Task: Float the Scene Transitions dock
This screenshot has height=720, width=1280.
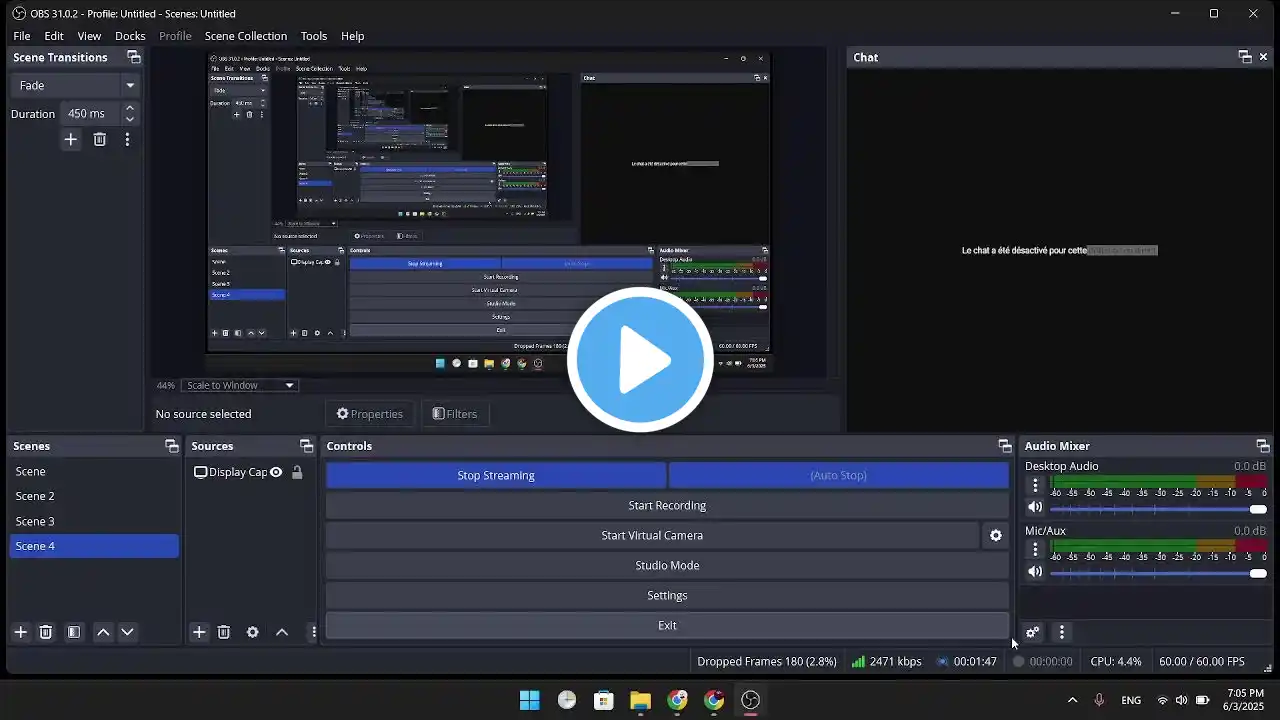Action: pos(134,57)
